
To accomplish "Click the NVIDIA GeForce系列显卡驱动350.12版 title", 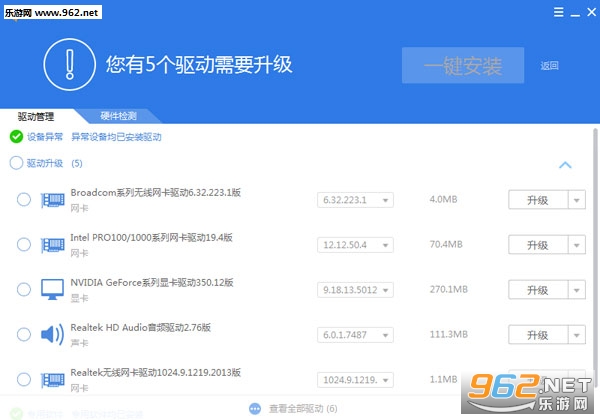I will [152, 283].
